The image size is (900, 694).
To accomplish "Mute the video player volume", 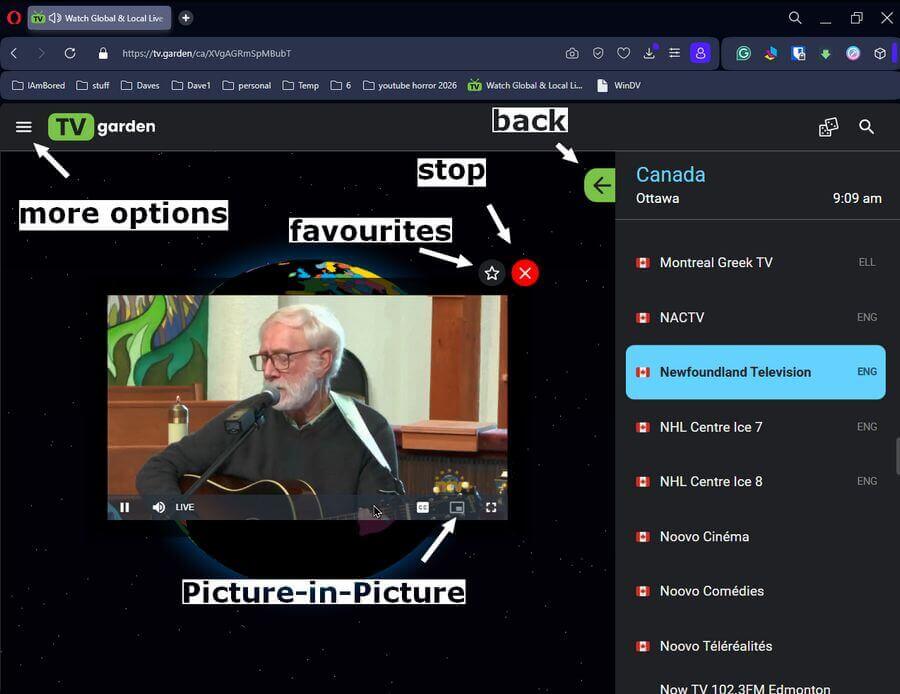I will click(158, 507).
